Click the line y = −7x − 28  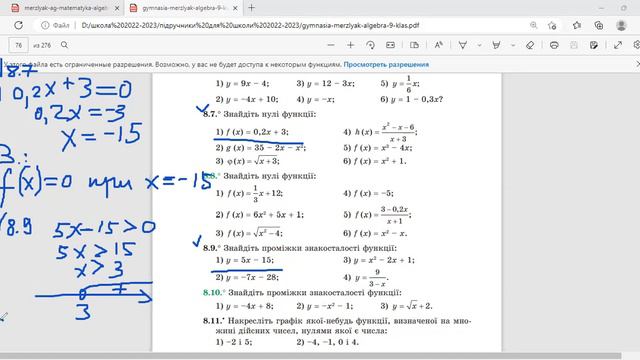coord(247,277)
